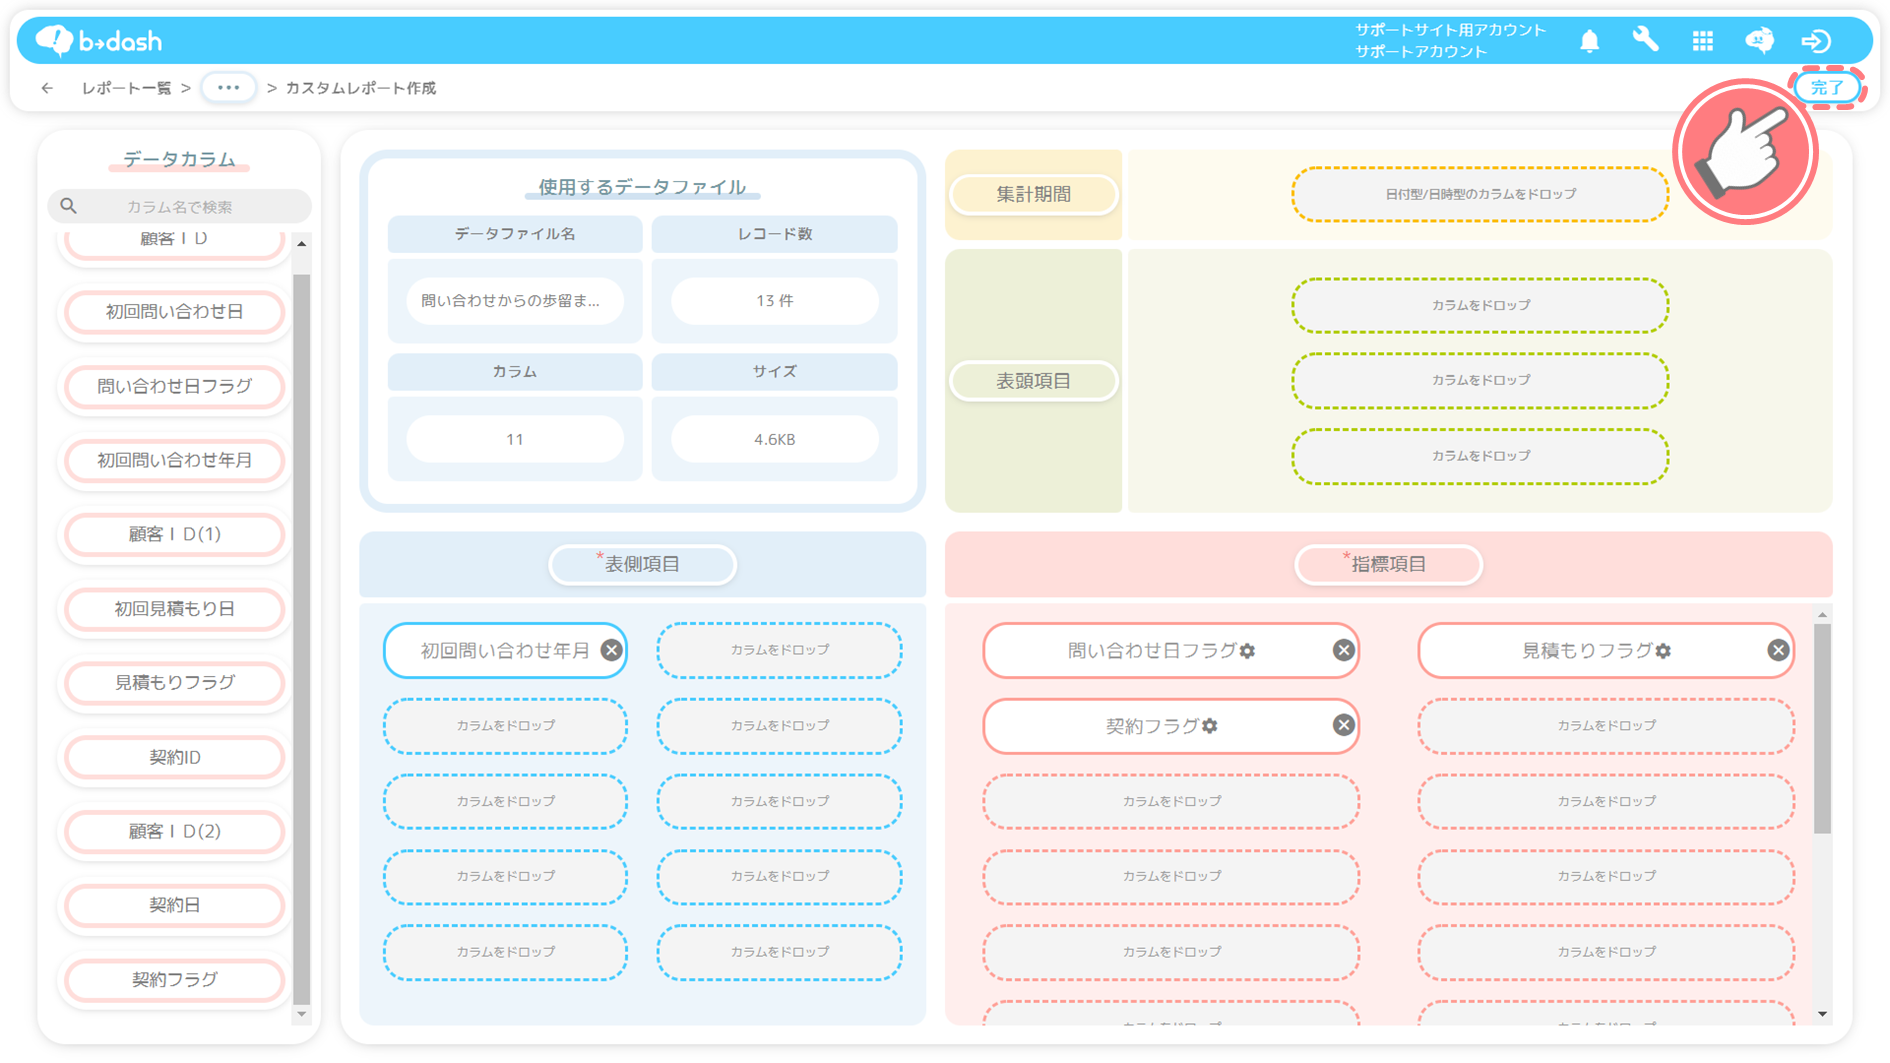Click the data file name 問い合わせからの歩留ま…
This screenshot has width=1890, height=1063.
515,301
